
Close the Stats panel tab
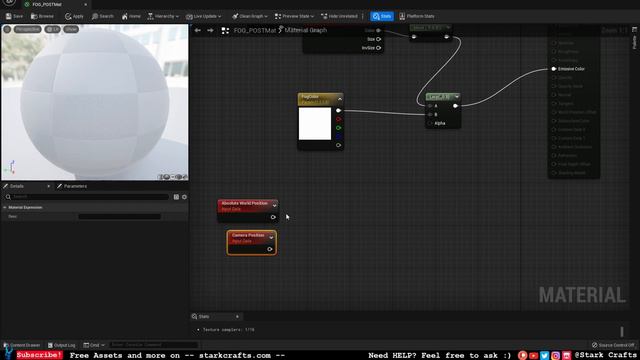tap(238, 316)
